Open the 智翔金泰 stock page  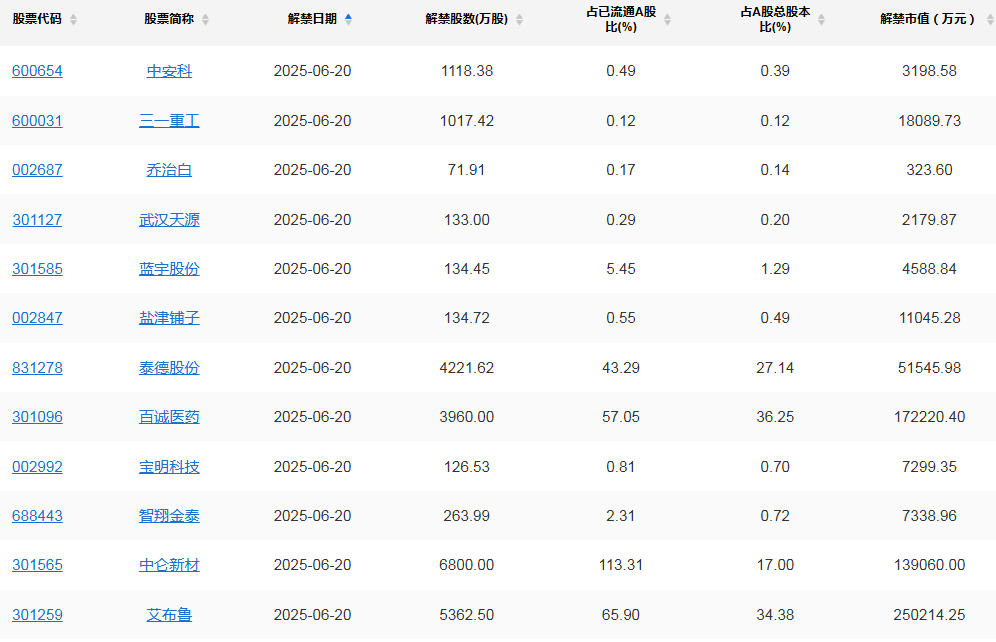click(168, 516)
